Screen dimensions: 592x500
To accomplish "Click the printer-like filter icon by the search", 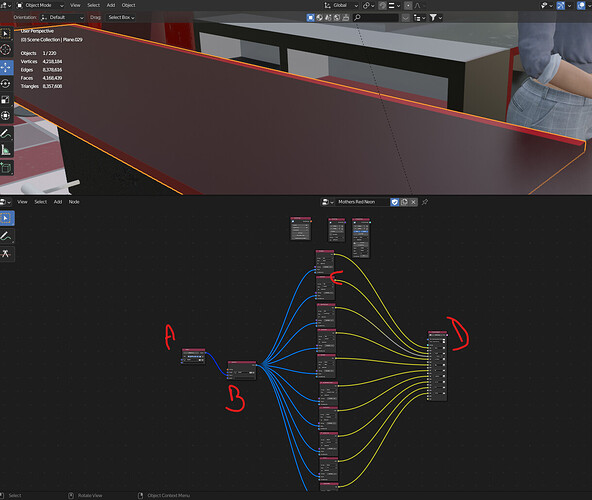I will [345, 17].
